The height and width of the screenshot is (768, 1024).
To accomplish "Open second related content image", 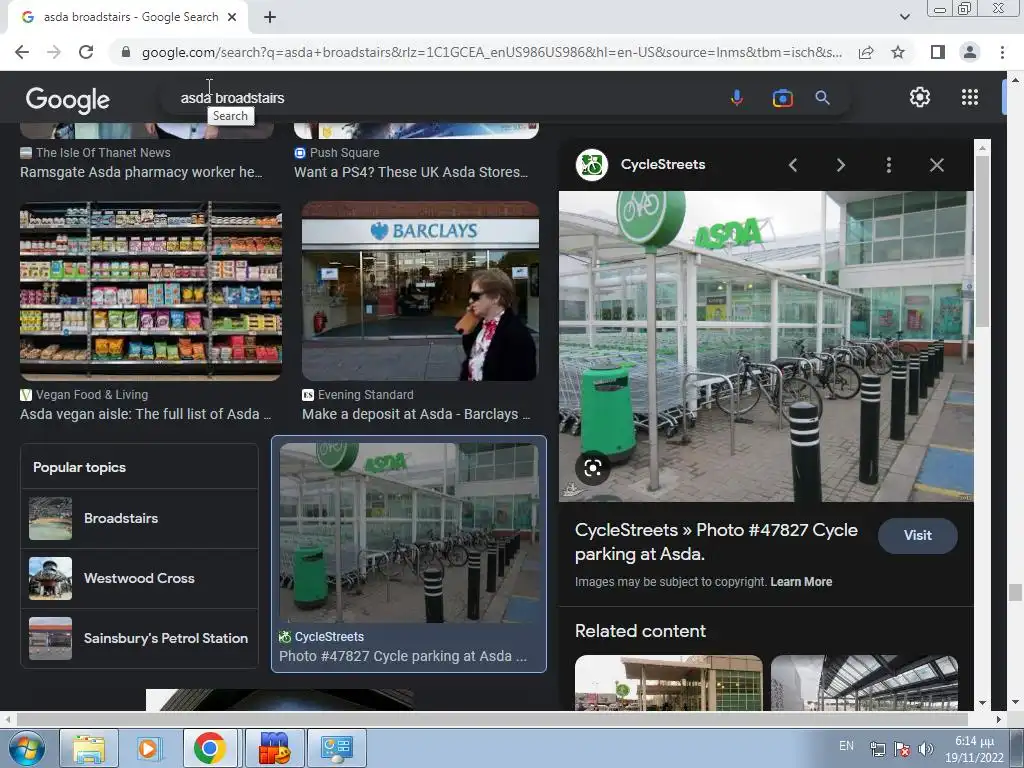I will 864,682.
